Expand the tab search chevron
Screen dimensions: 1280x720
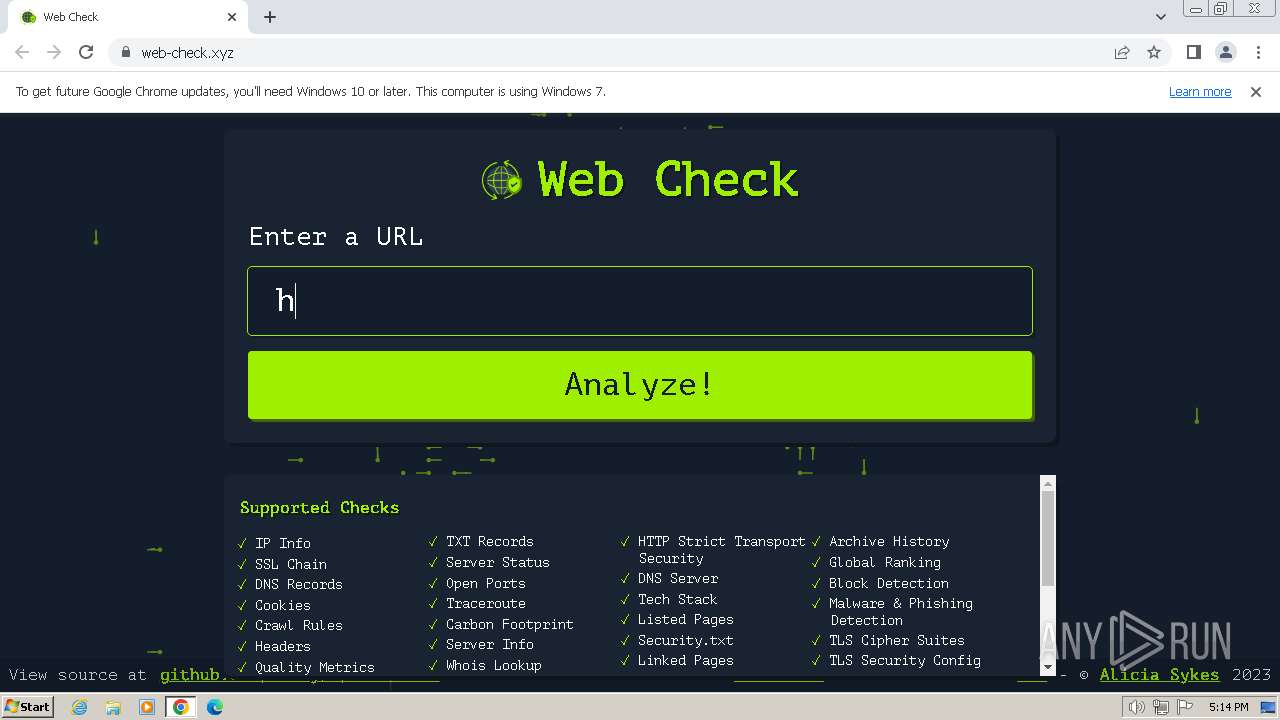pyautogui.click(x=1161, y=17)
